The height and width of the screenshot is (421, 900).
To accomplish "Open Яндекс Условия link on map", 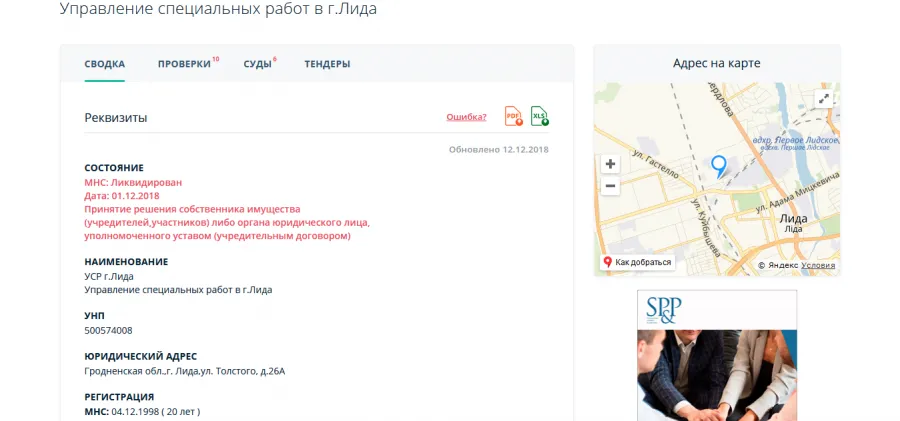I will (818, 265).
